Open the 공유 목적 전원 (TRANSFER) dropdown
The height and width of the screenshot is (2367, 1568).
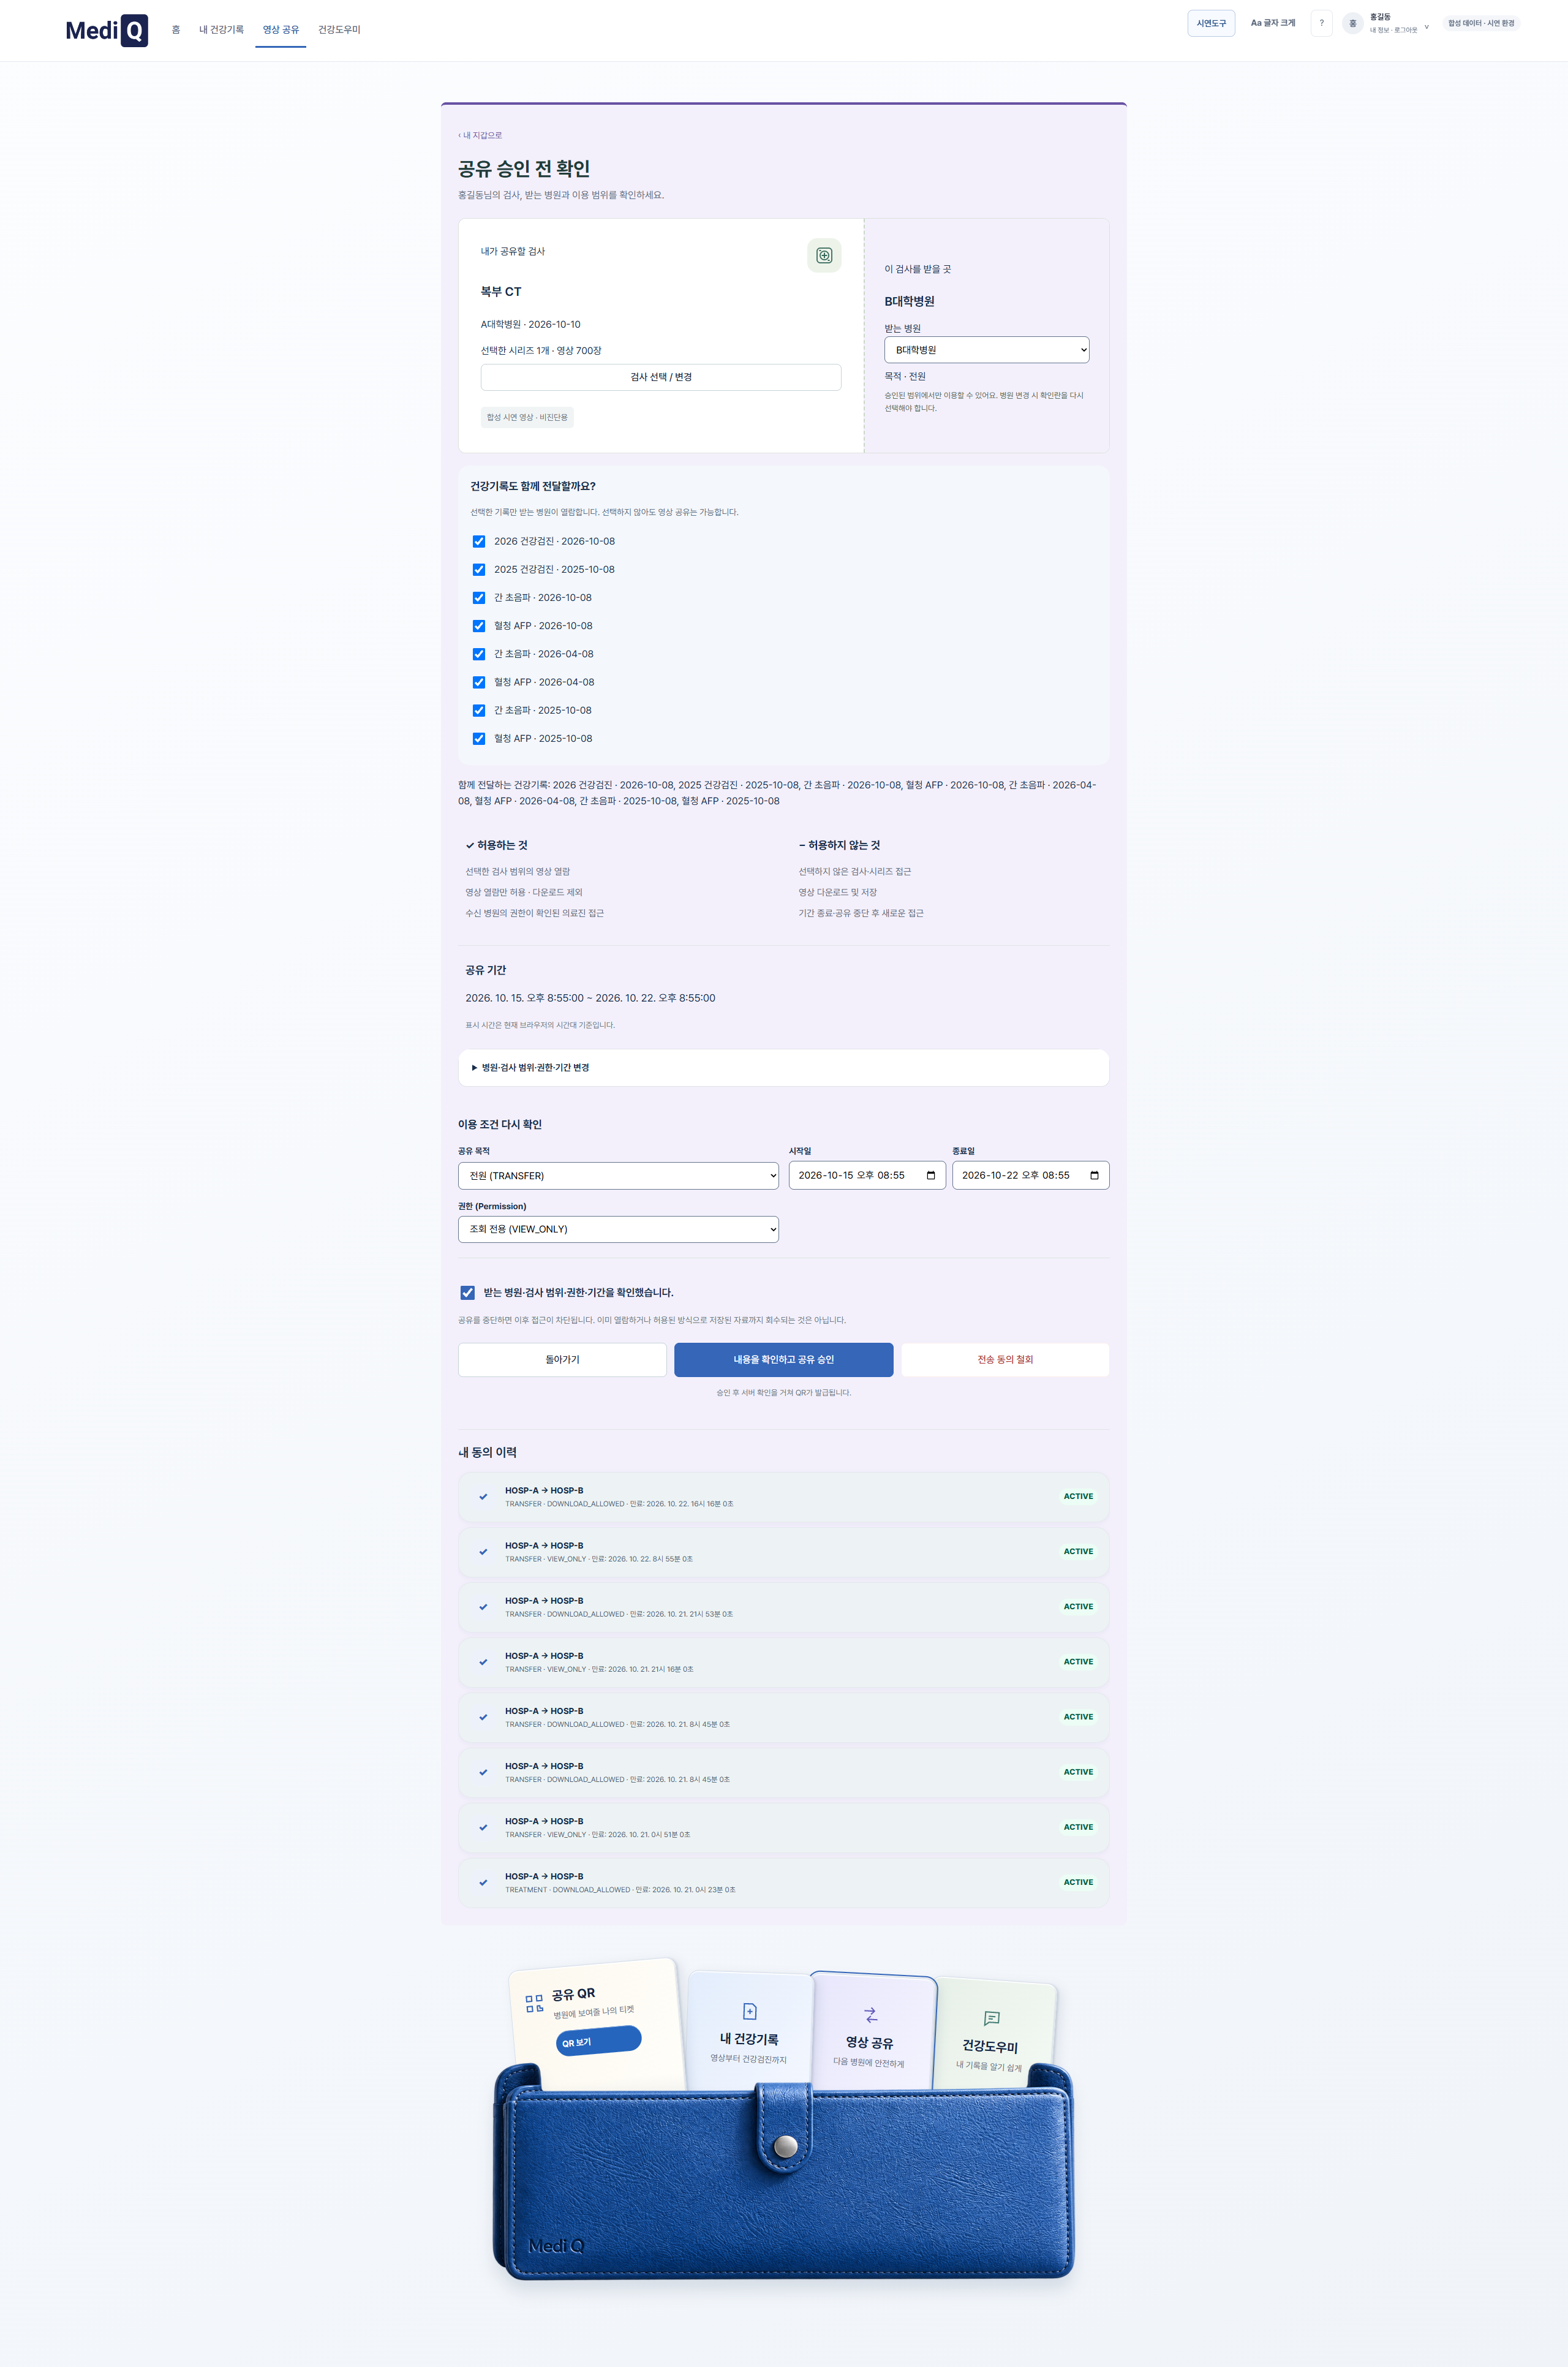[618, 1175]
